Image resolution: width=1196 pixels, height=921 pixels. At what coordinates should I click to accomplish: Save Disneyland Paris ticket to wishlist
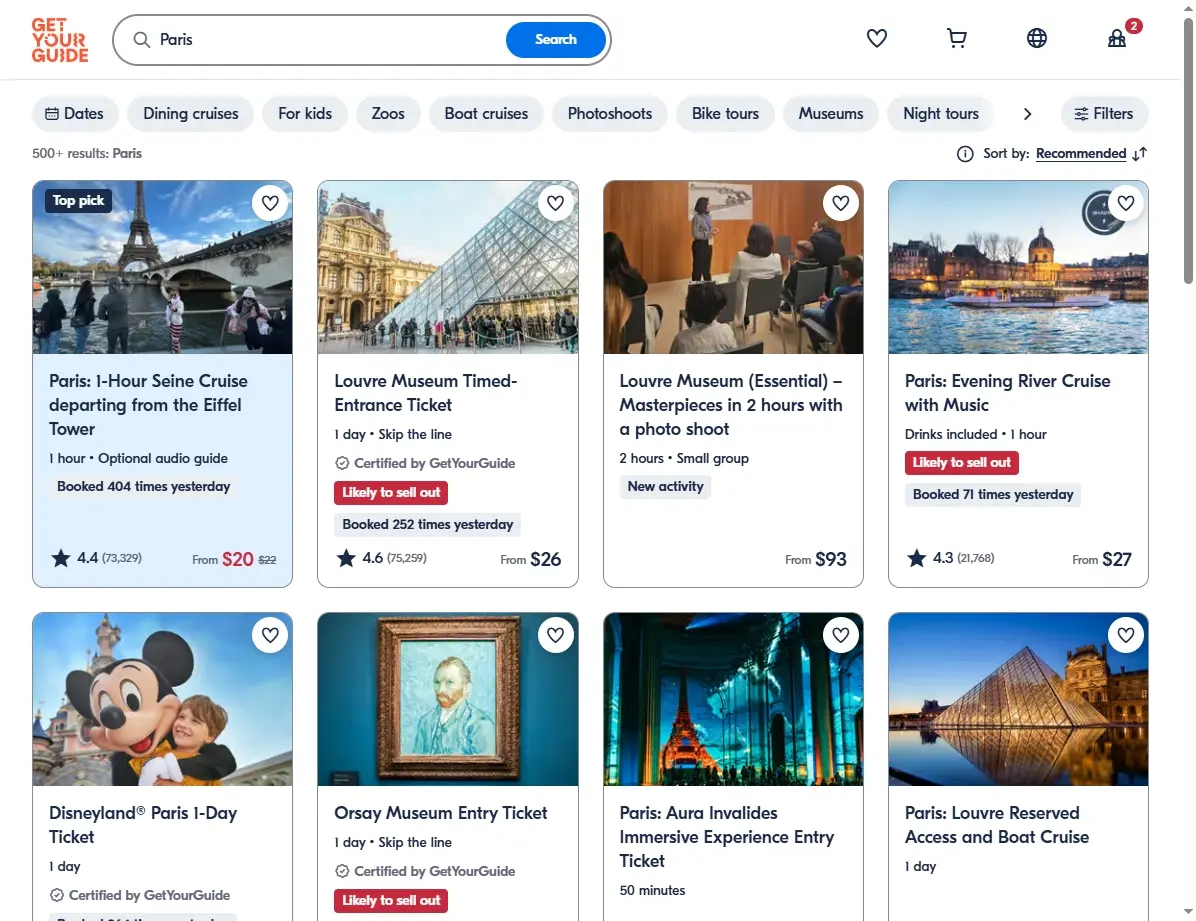pyautogui.click(x=270, y=635)
